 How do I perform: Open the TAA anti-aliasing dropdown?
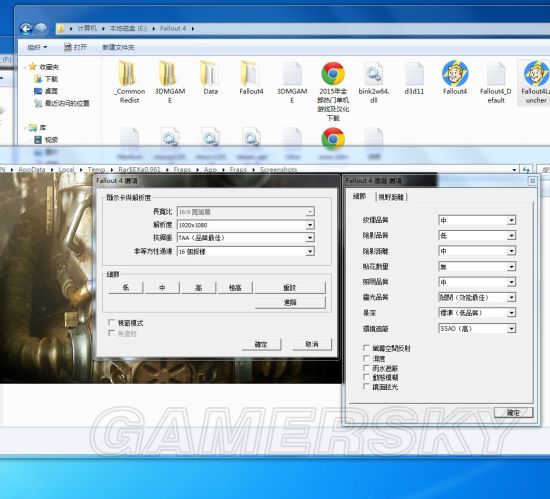246,238
